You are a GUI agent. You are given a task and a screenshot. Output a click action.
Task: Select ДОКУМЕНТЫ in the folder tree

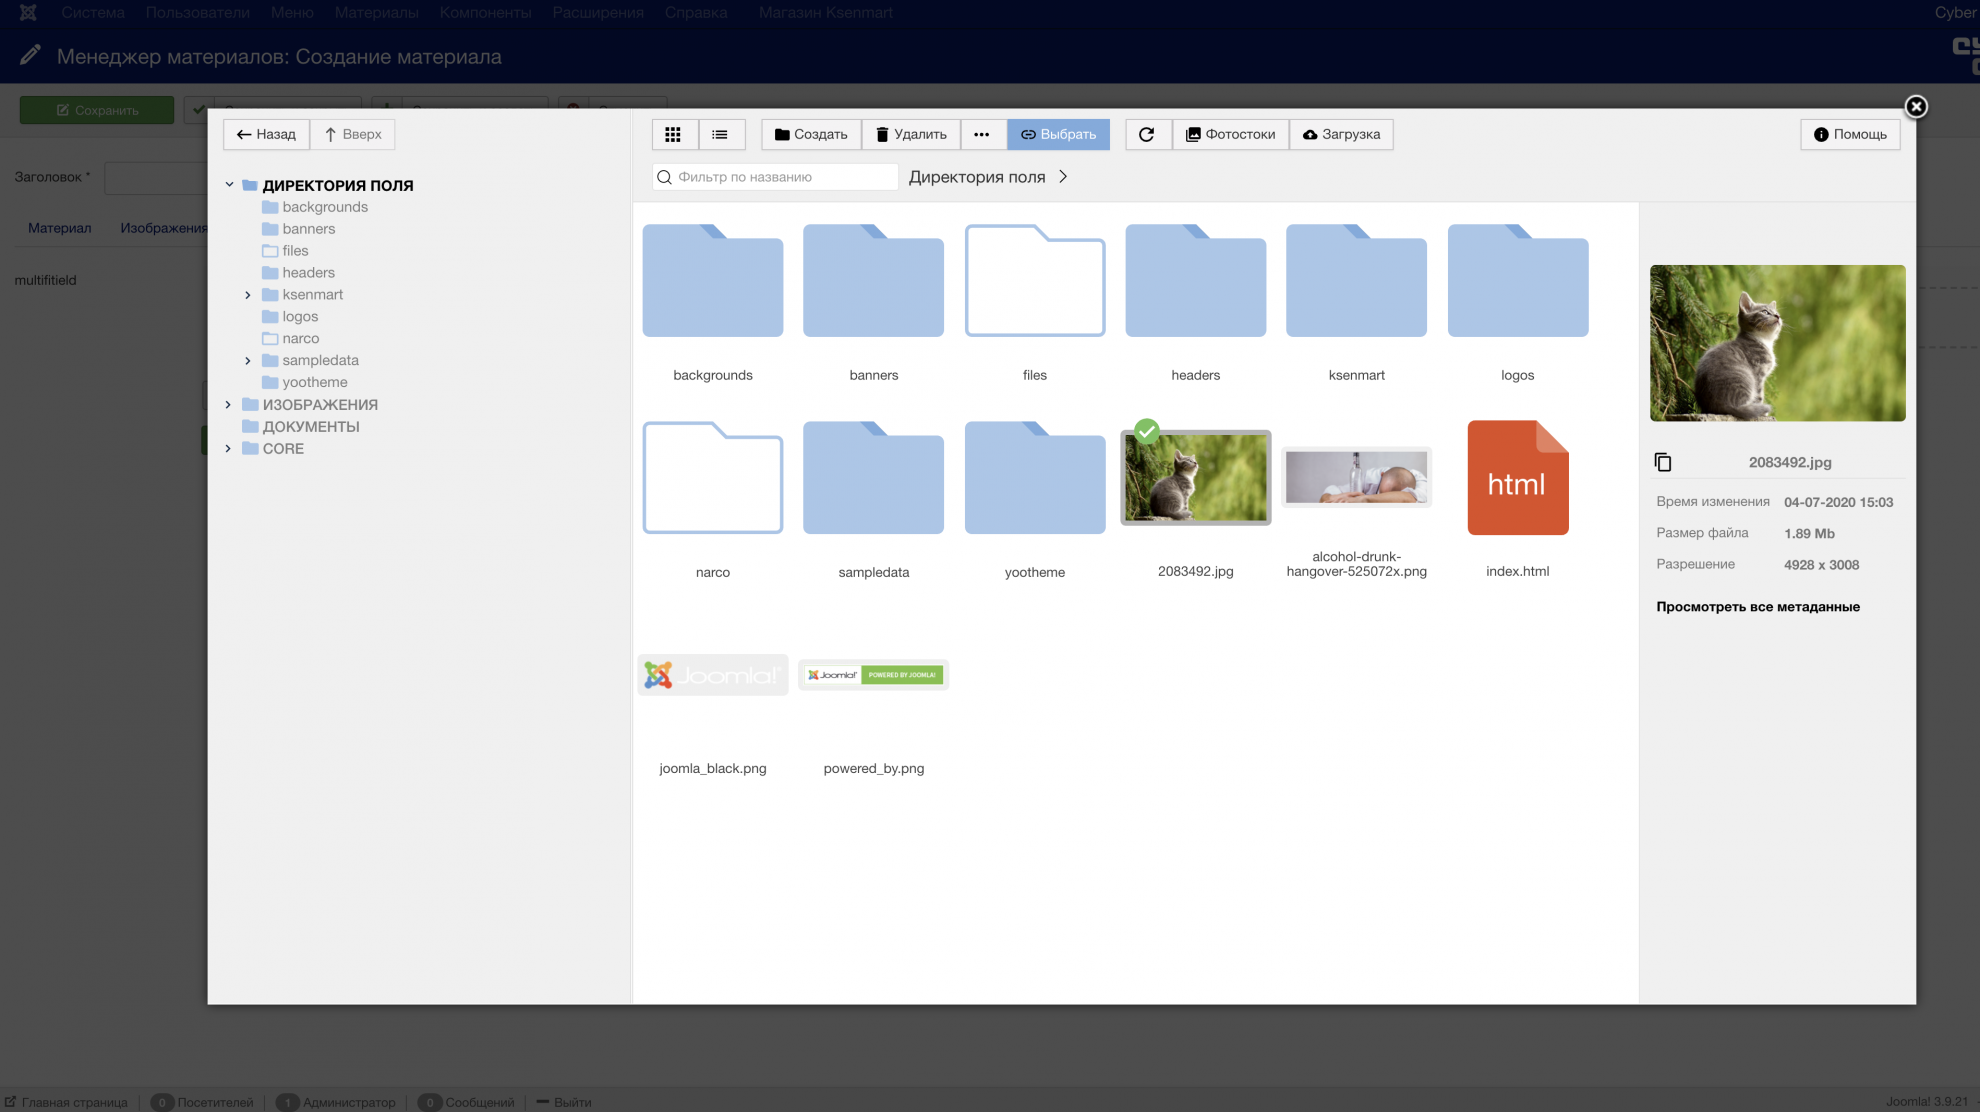click(x=310, y=427)
